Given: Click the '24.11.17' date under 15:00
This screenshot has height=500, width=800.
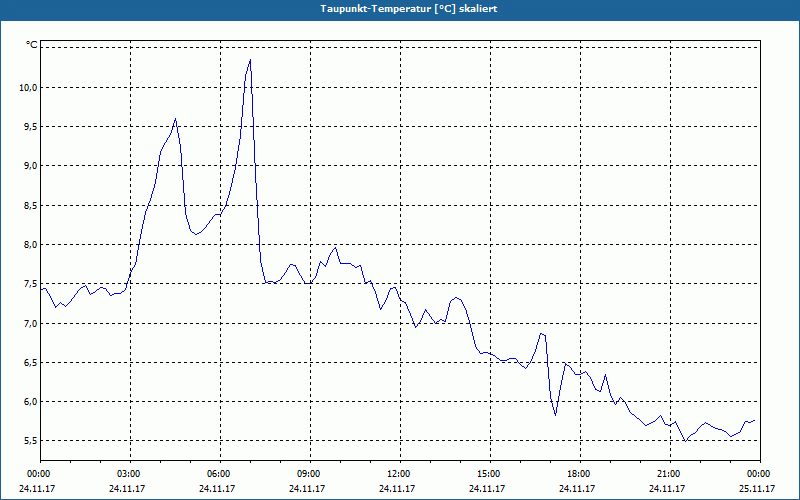Looking at the screenshot, I should tap(487, 489).
